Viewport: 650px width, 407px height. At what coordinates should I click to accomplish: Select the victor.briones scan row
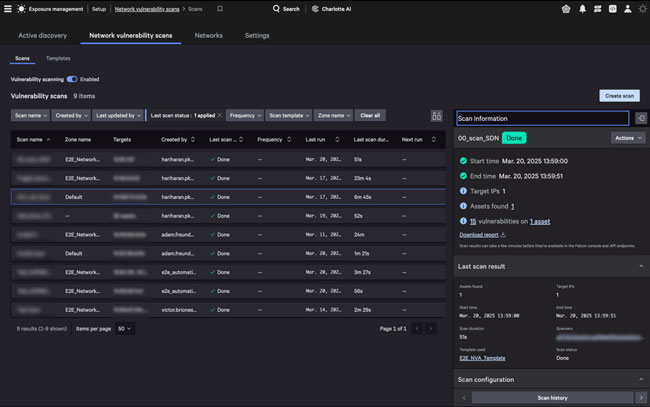pos(228,310)
